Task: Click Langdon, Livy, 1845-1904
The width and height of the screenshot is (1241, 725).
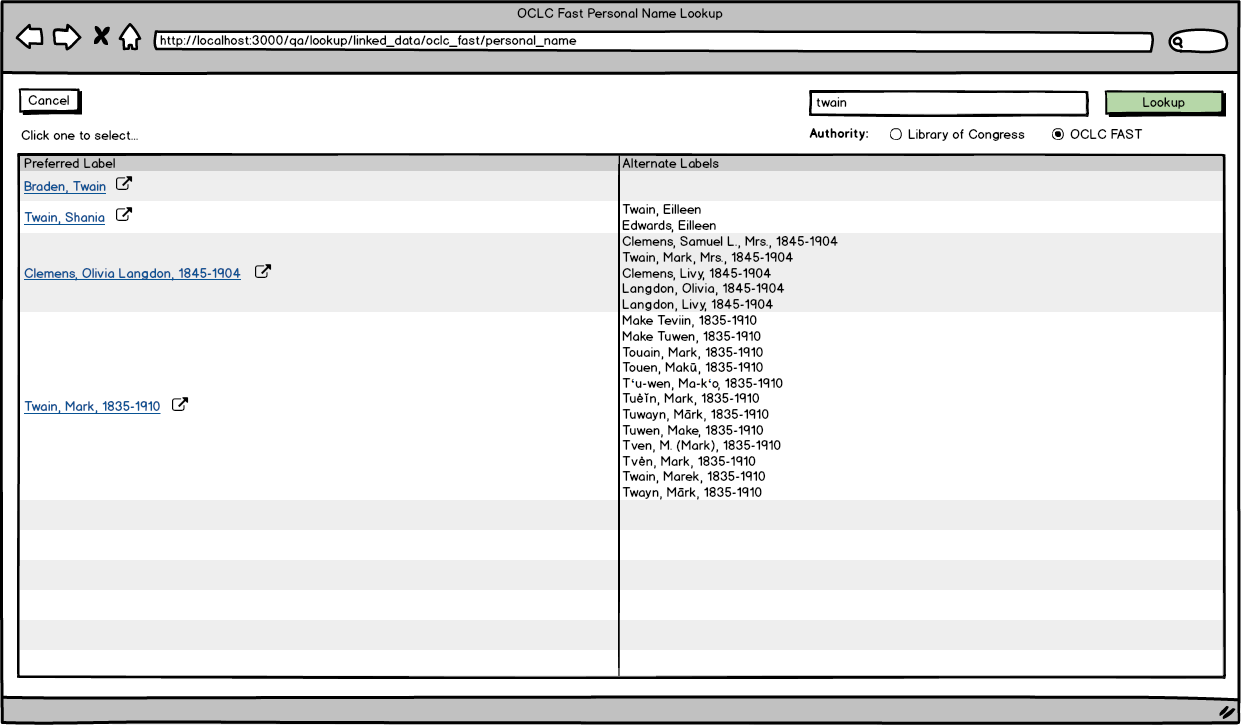Action: click(697, 304)
